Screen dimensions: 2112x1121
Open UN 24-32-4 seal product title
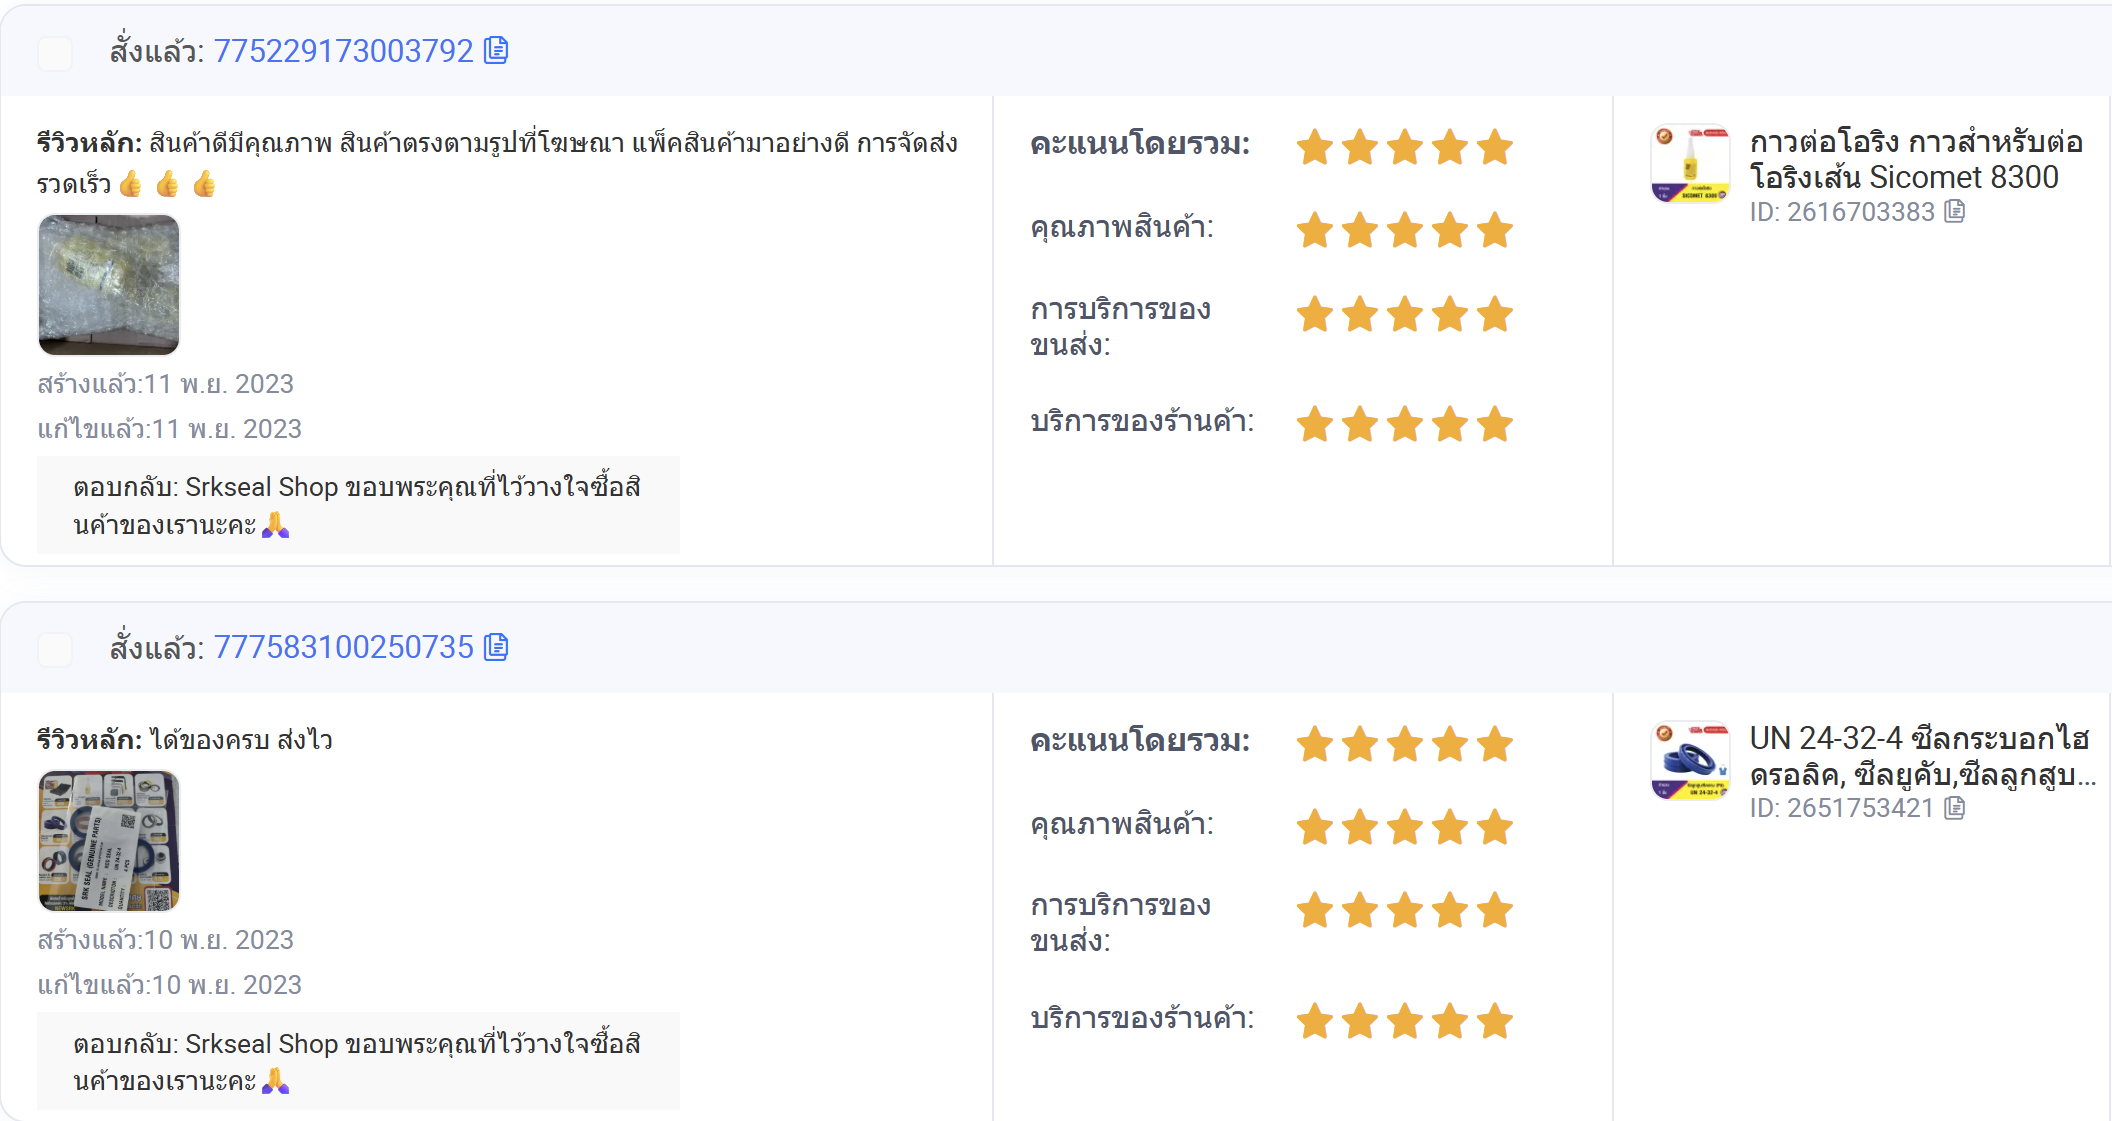(1922, 756)
